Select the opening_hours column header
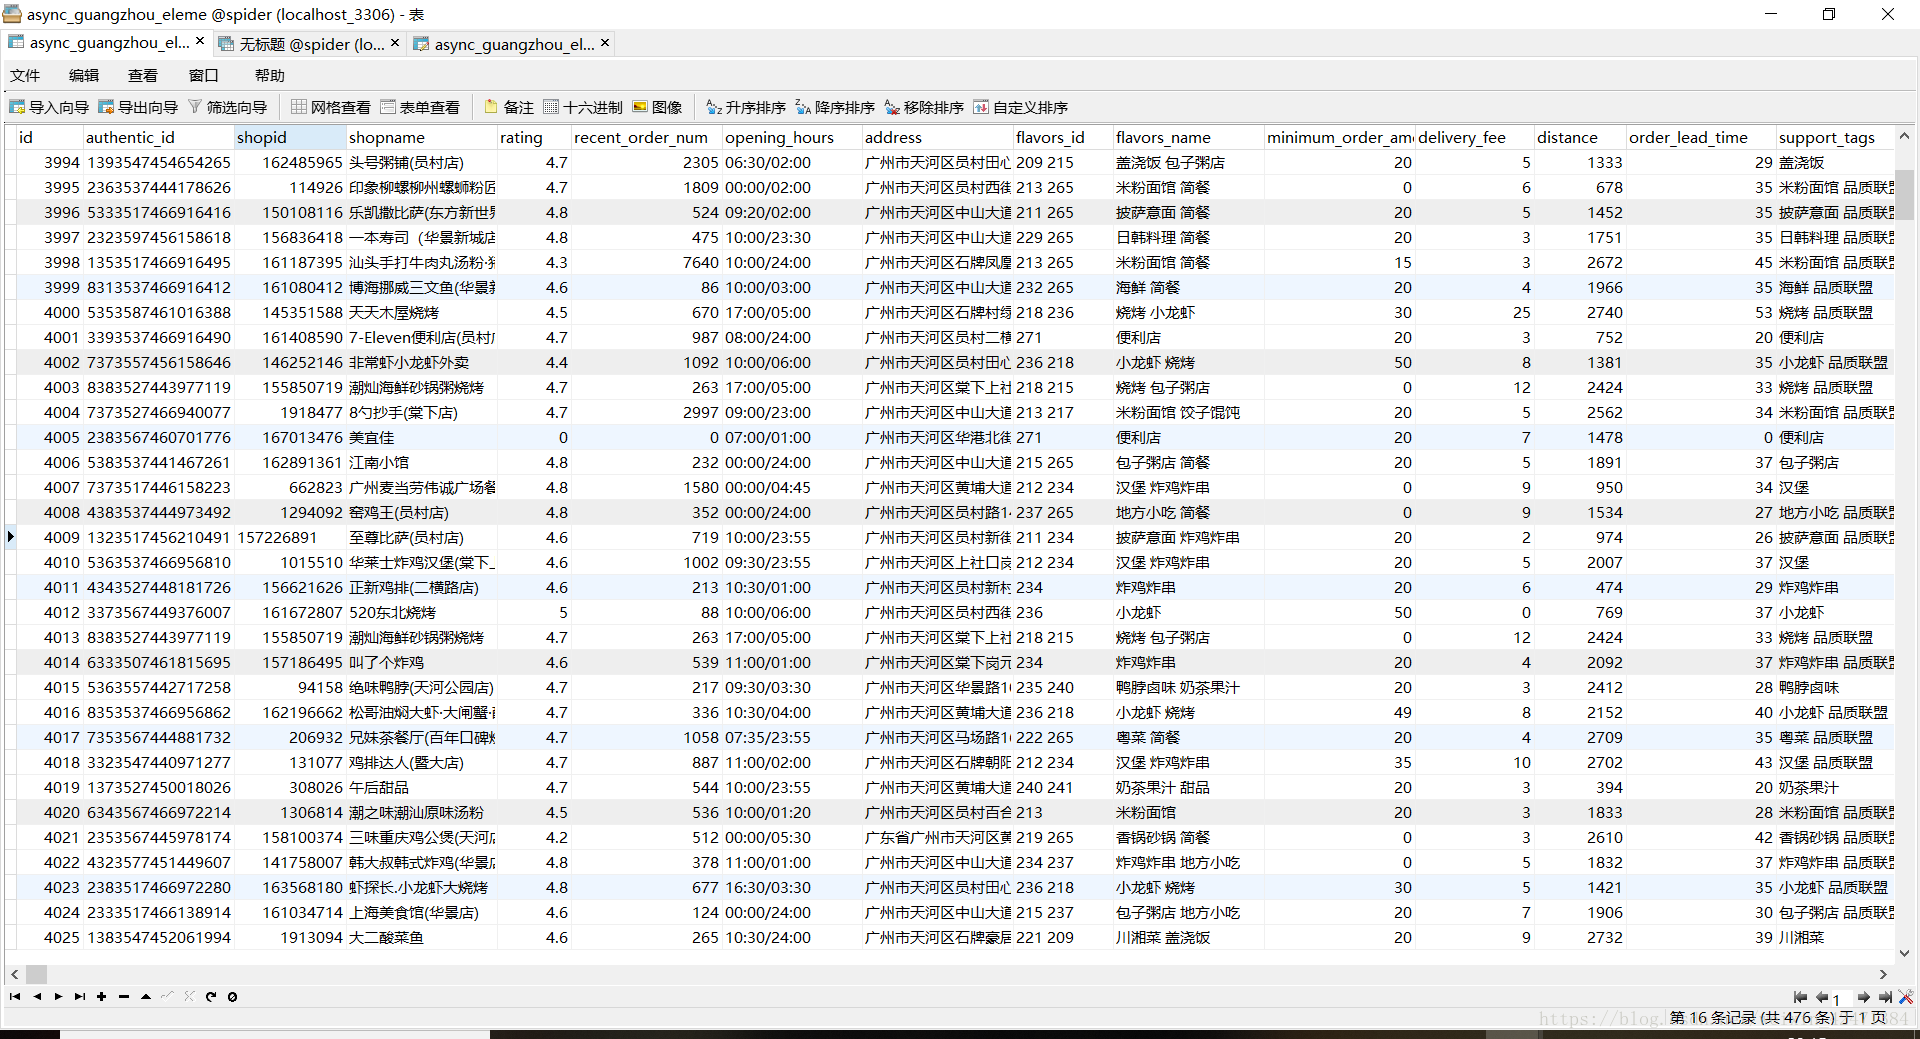This screenshot has height=1039, width=1920. click(792, 138)
